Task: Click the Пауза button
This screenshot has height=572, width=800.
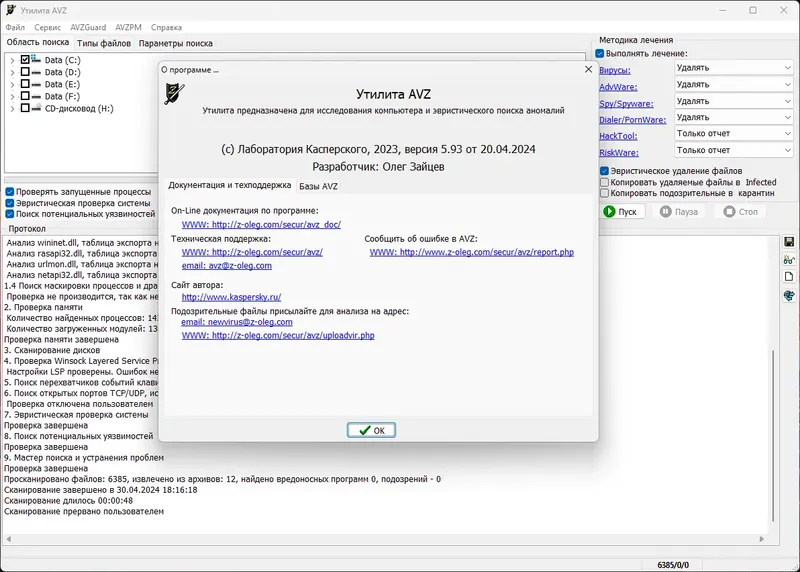Action: coord(679,212)
